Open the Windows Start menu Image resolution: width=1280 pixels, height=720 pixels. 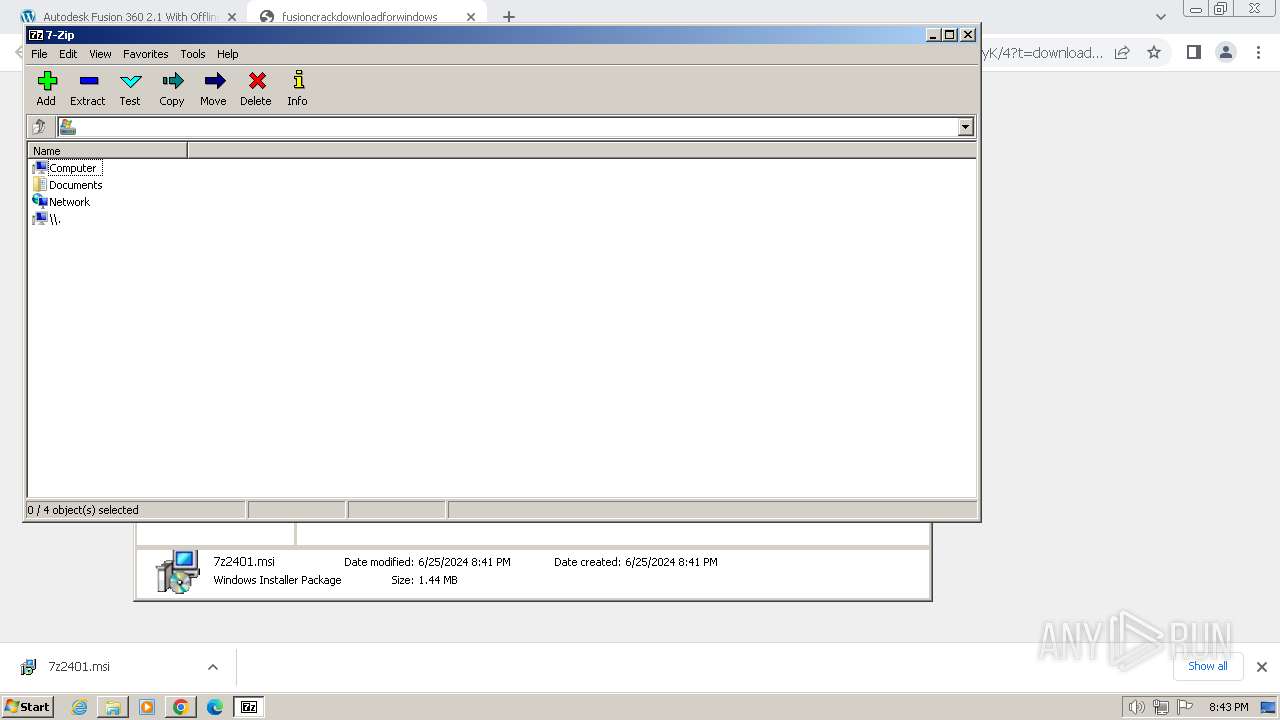coord(28,706)
